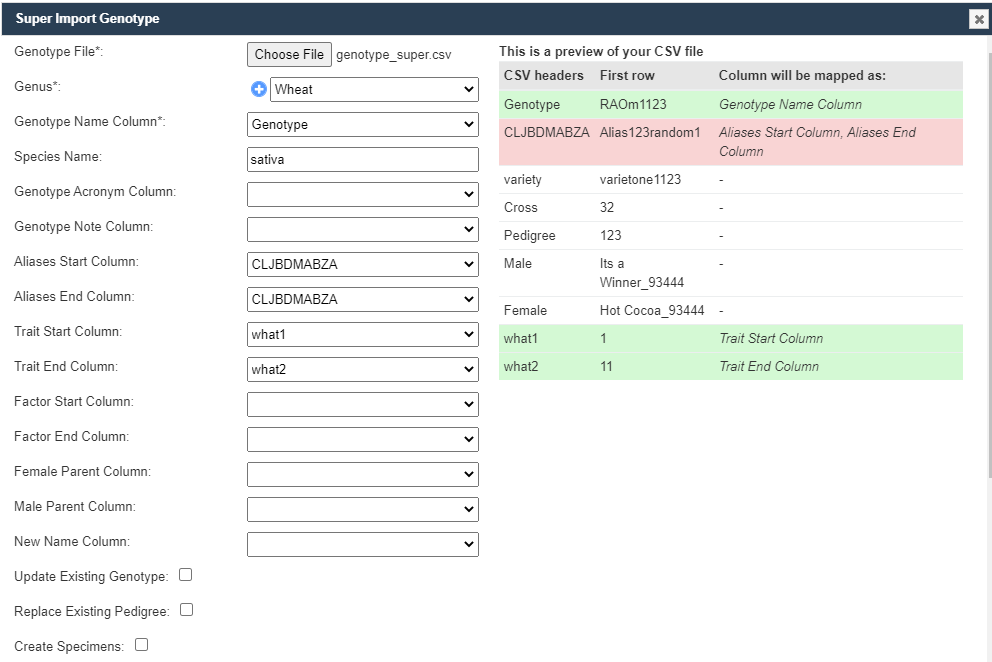992x662 pixels.
Task: Open Trait End Column dropdown with what2
Action: pos(362,369)
